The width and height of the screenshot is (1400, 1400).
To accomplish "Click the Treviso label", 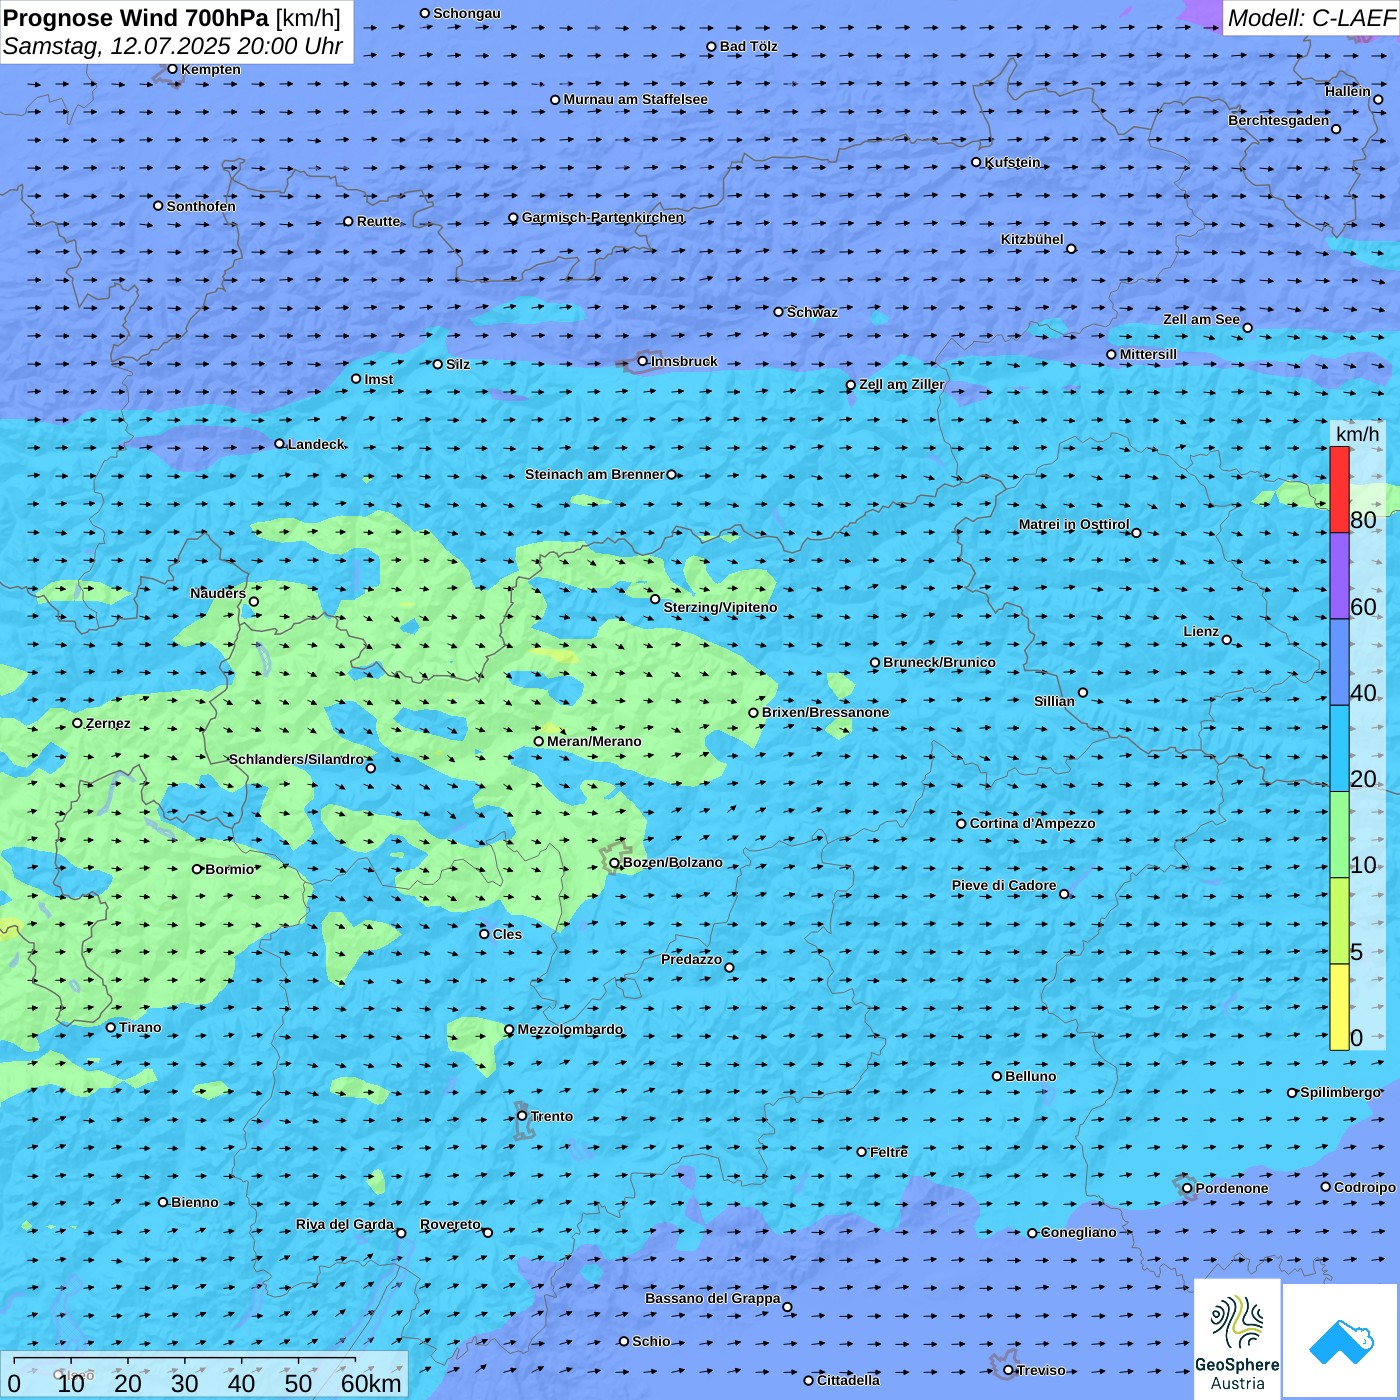I will (x=1040, y=1370).
